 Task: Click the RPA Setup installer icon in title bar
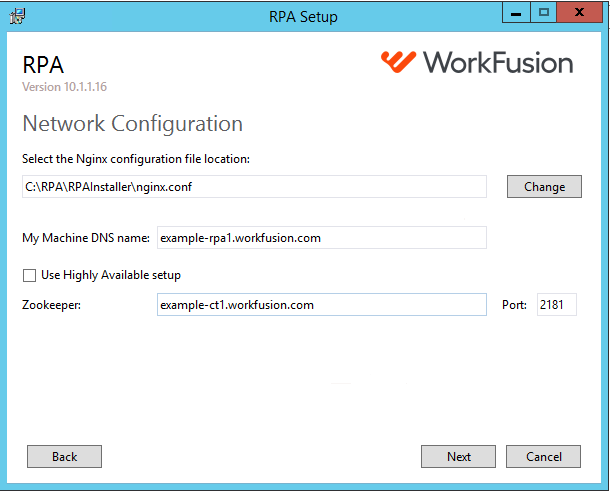point(17,16)
